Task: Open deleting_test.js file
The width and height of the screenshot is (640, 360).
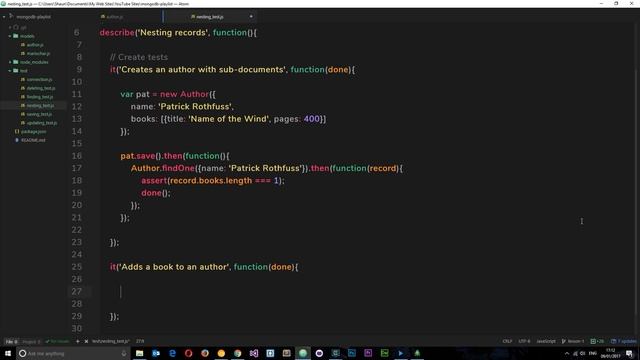Action: click(x=41, y=88)
